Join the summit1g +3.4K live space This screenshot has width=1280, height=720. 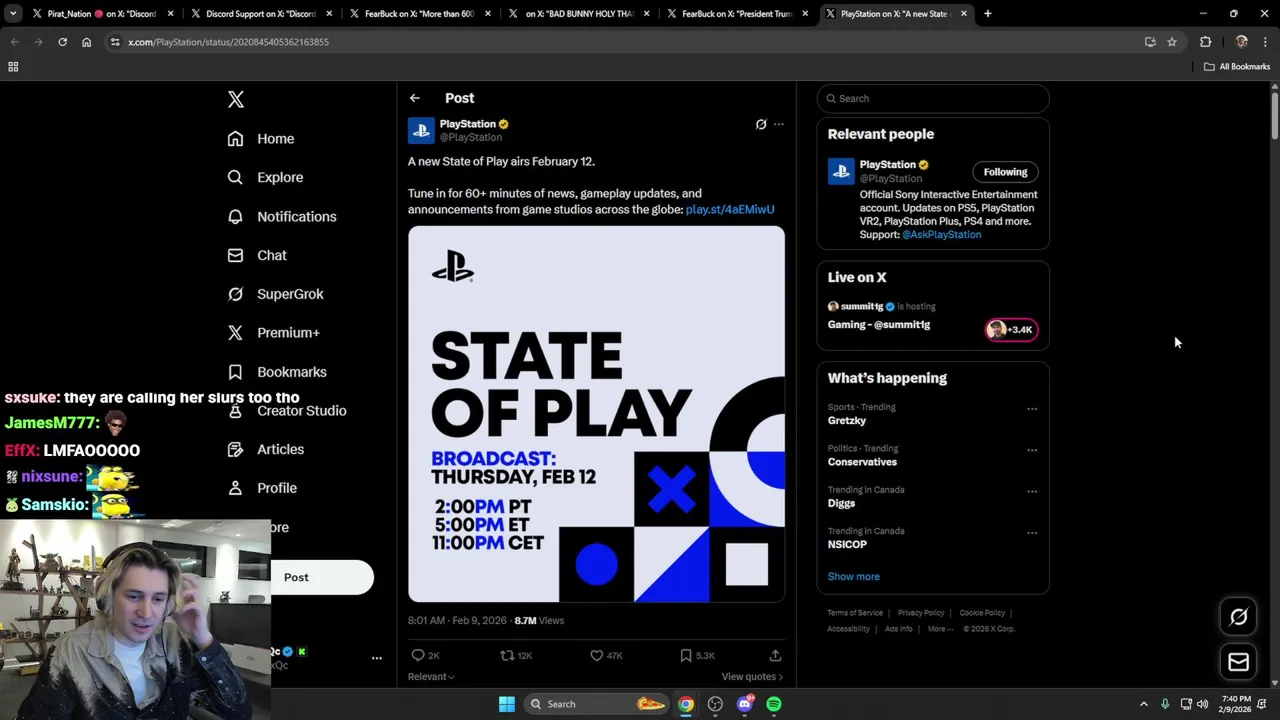[x=1011, y=330]
